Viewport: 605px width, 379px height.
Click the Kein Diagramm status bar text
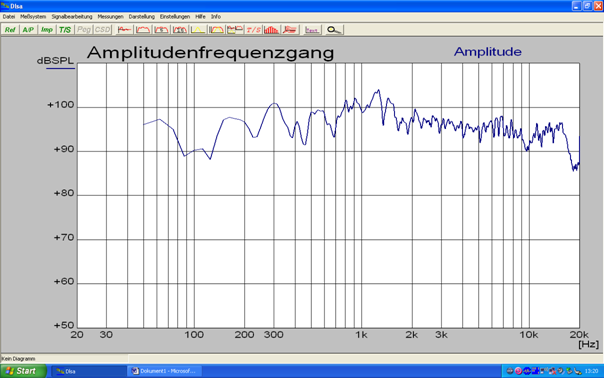coord(19,359)
